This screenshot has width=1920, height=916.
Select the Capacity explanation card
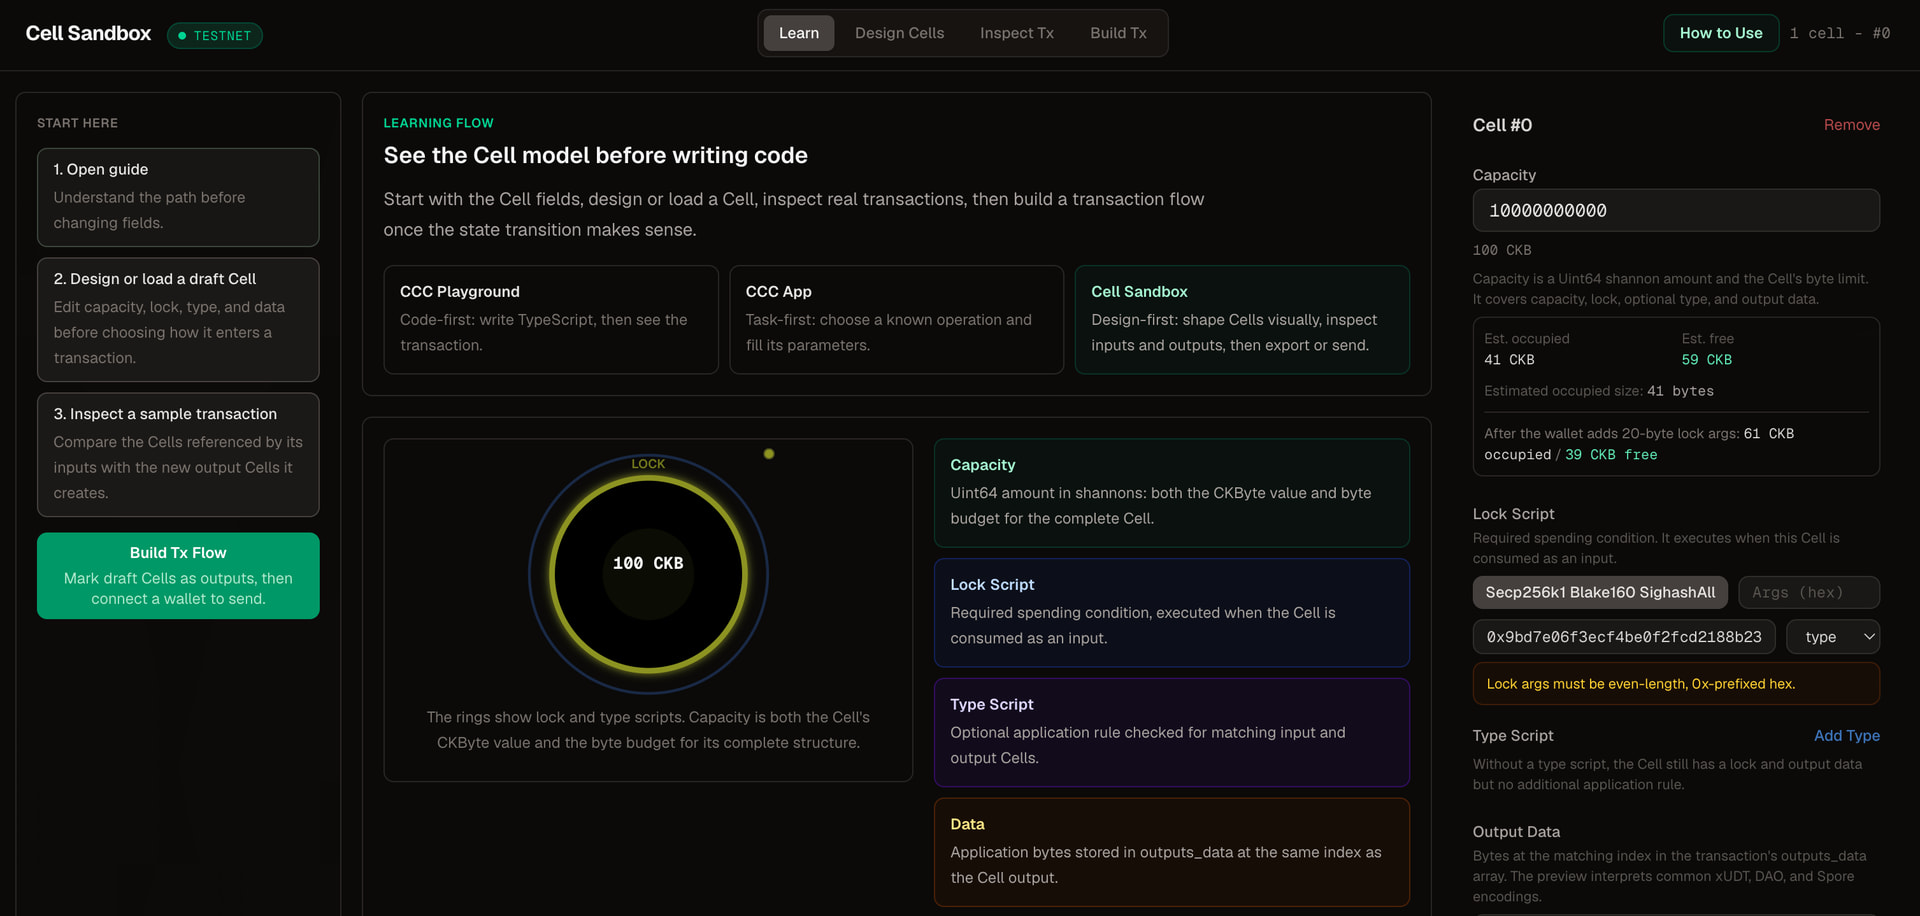click(x=1172, y=493)
